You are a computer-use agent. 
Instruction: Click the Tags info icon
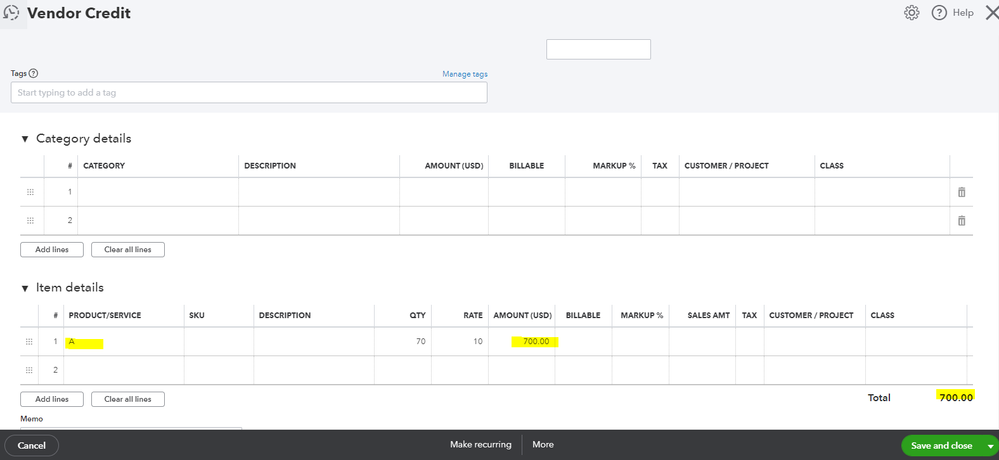(34, 73)
